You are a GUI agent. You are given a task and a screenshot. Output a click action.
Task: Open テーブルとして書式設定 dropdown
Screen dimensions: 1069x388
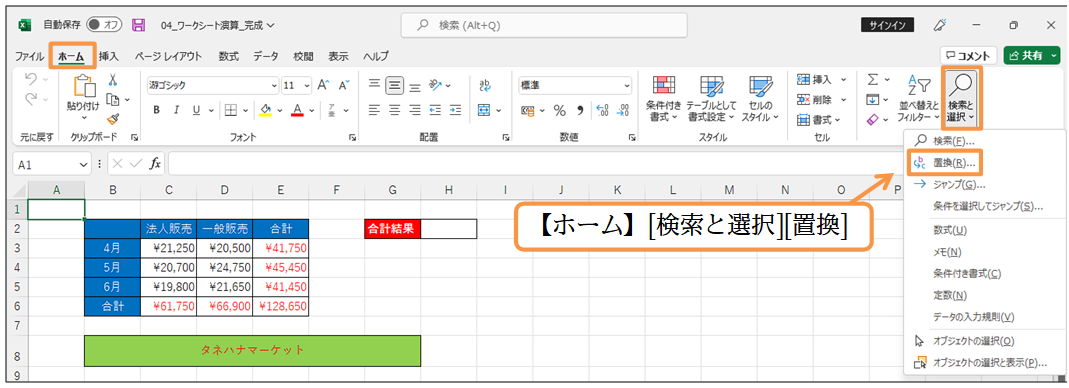pos(711,98)
